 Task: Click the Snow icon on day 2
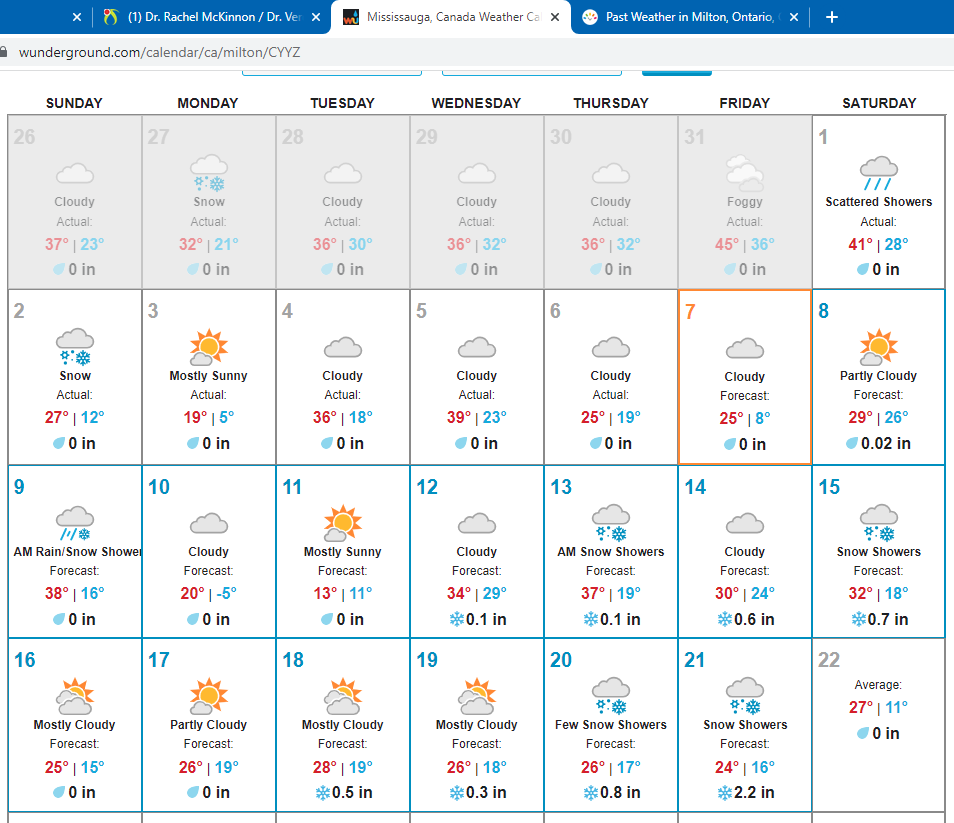click(x=75, y=347)
